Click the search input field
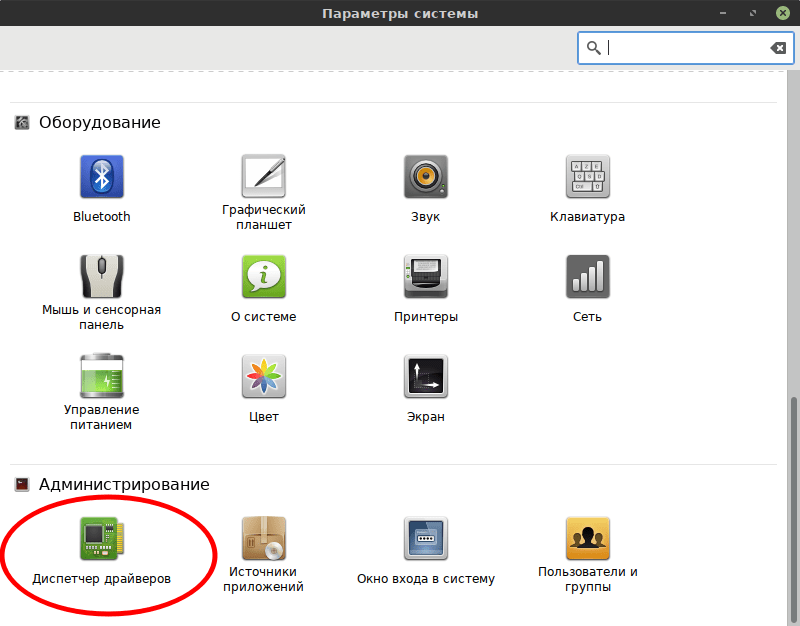The image size is (800, 626). (x=685, y=48)
